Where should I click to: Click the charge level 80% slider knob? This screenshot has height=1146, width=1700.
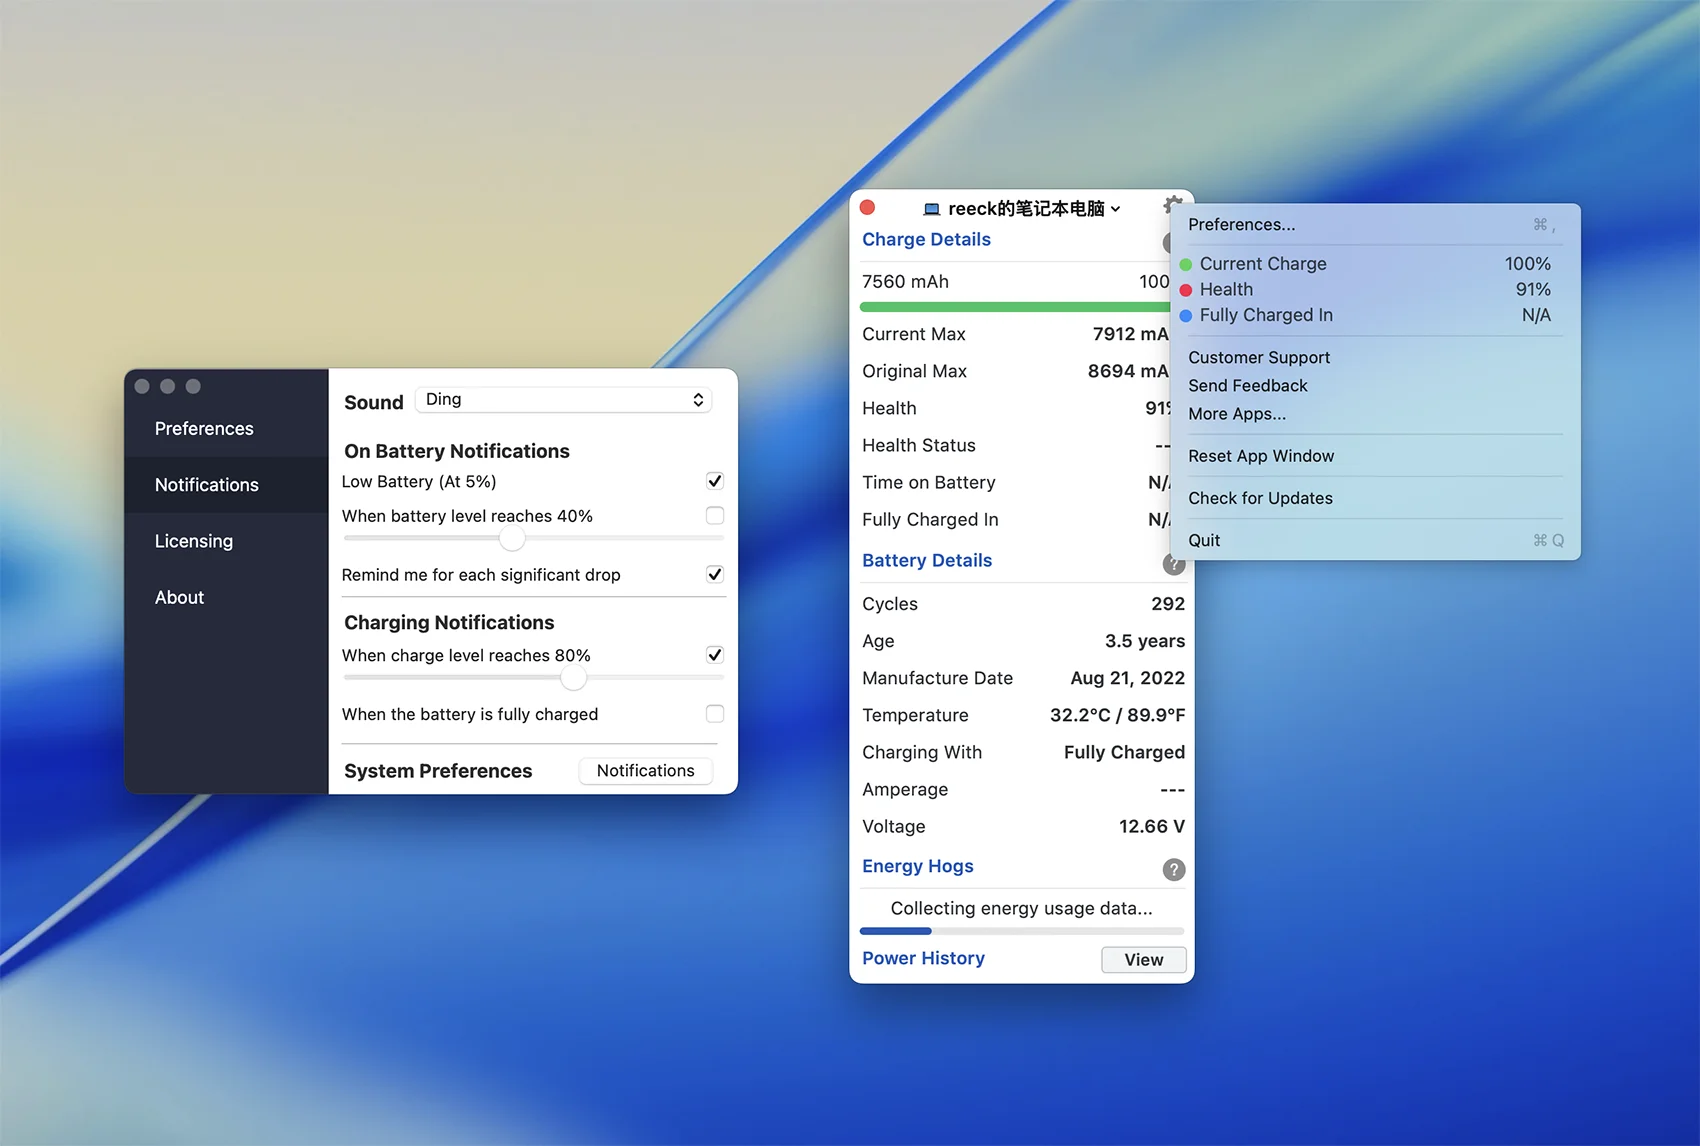click(573, 678)
